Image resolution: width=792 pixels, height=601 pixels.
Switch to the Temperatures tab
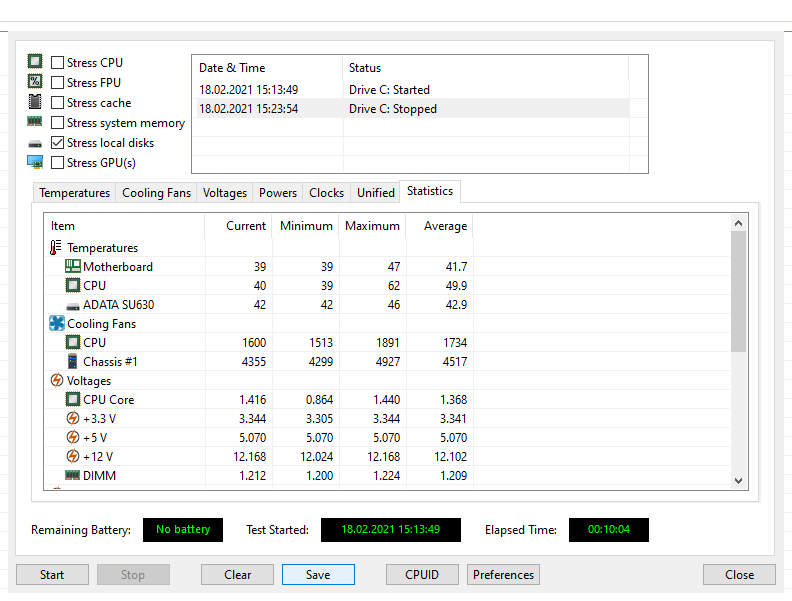(x=75, y=193)
